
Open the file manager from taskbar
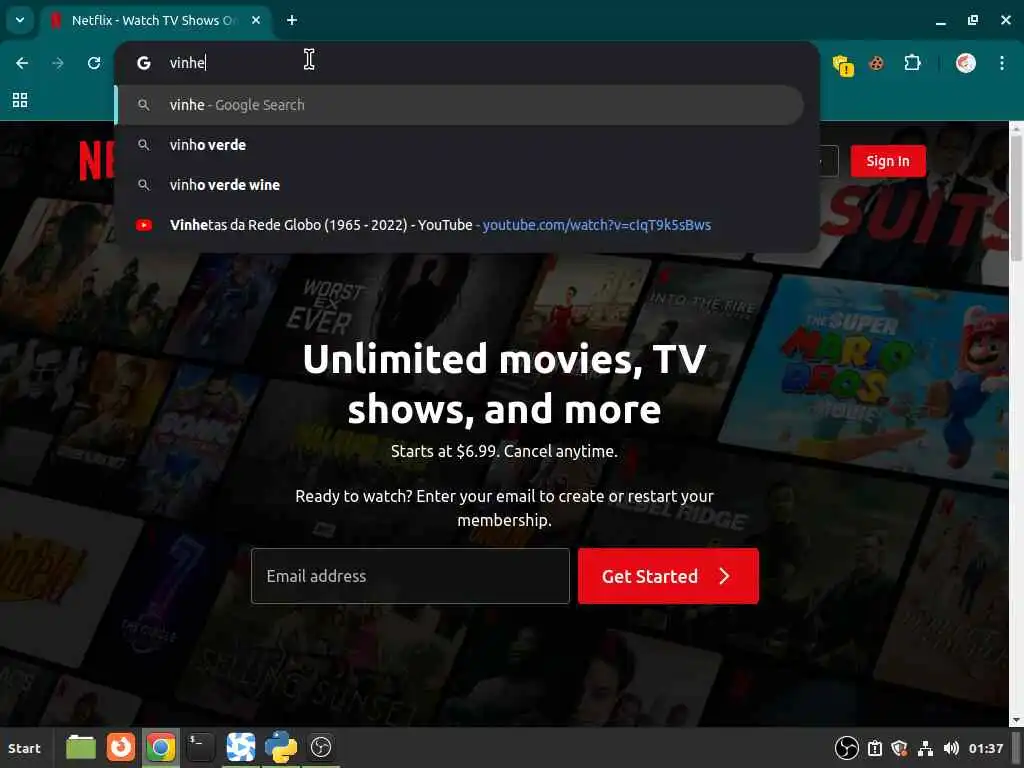pyautogui.click(x=81, y=747)
